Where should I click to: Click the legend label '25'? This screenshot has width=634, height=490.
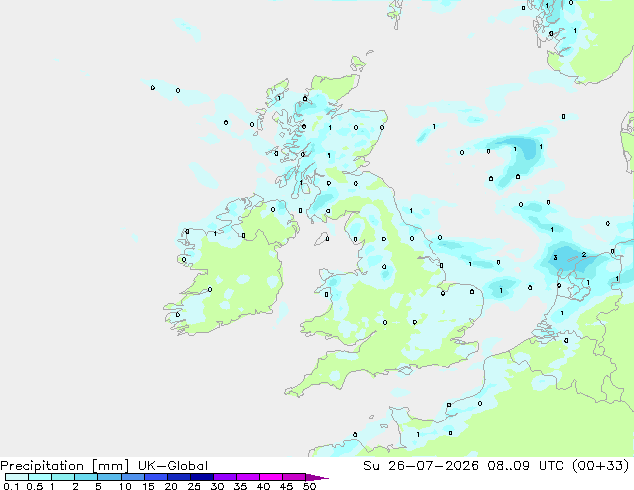pyautogui.click(x=194, y=486)
